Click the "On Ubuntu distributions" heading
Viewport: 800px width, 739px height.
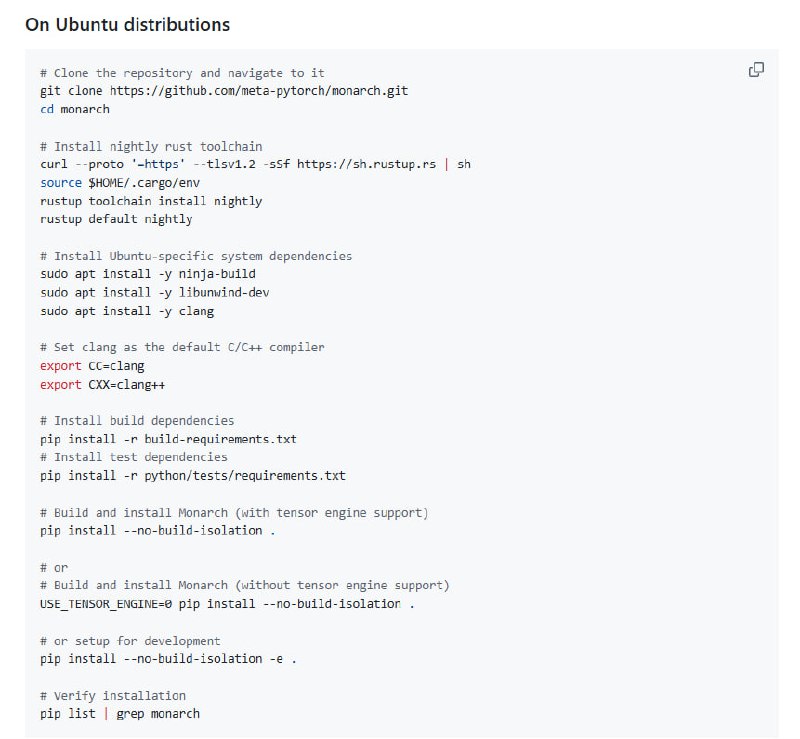(127, 24)
